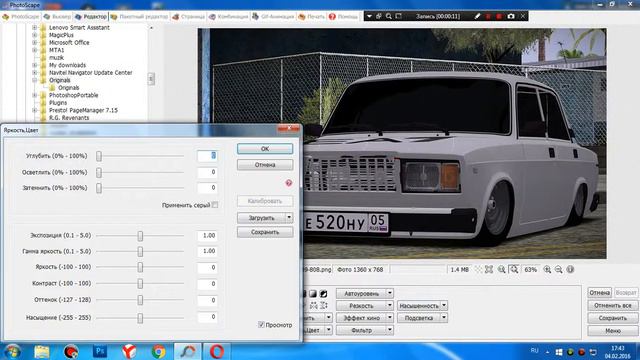This screenshot has height=360, width=640.
Task: Select the Navitel Navigator Update Center folder
Action: pyautogui.click(x=91, y=73)
